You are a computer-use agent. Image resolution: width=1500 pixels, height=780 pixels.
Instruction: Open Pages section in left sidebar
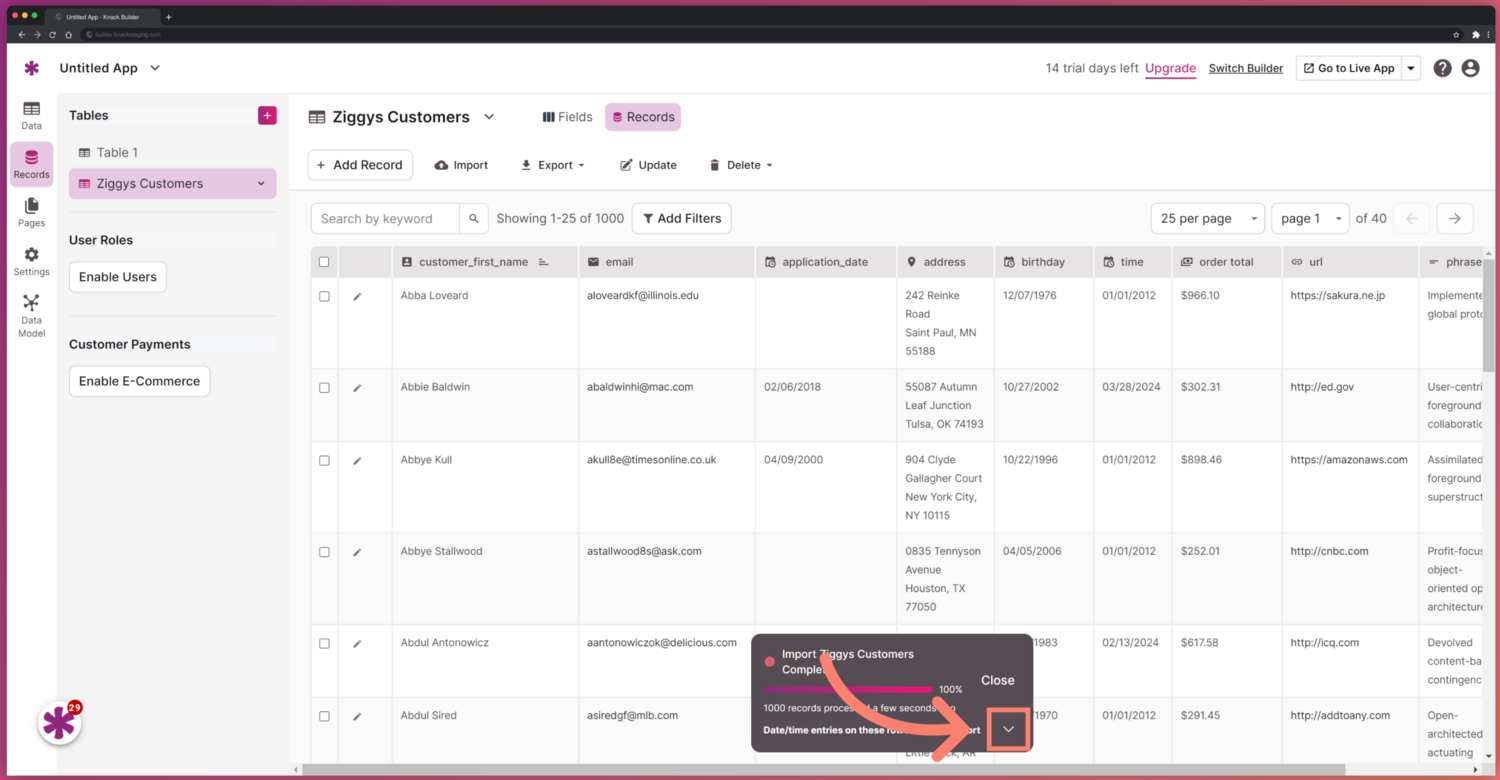pos(31,212)
